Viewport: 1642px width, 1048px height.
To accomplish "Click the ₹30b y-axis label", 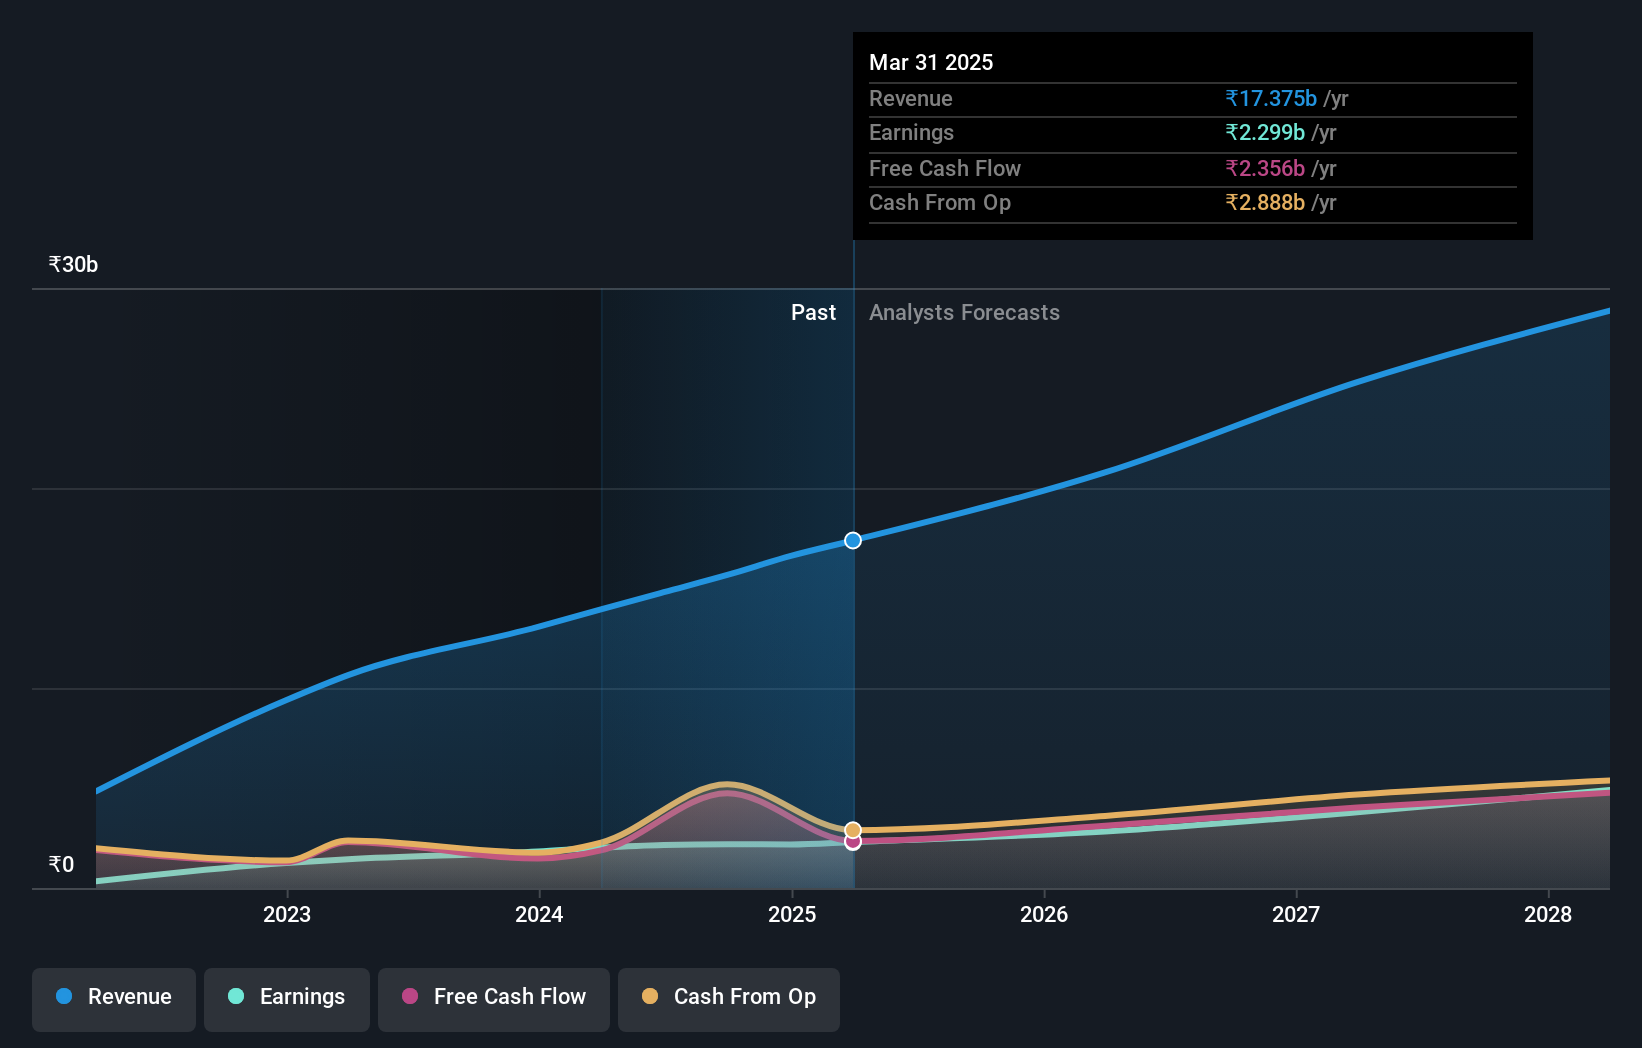I will 73,264.
